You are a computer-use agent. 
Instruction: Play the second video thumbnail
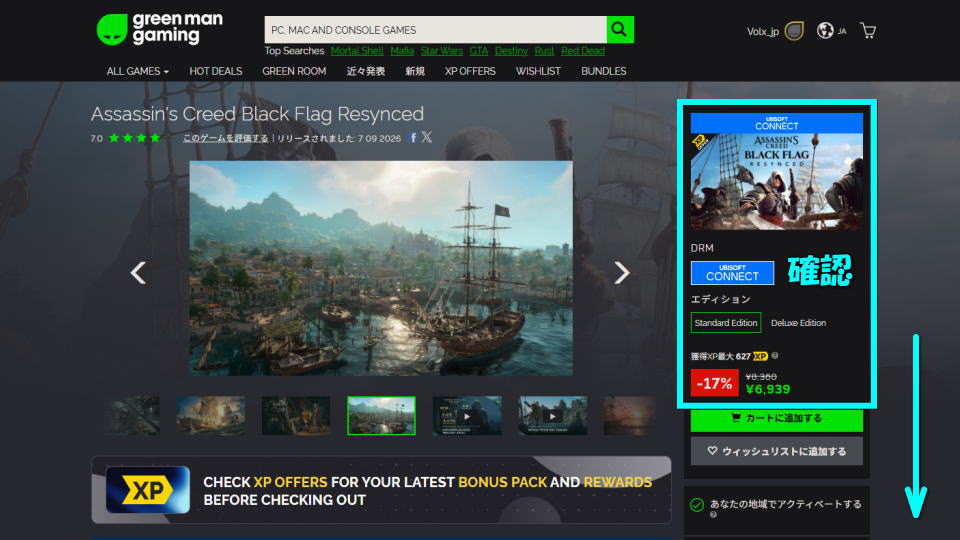552,416
